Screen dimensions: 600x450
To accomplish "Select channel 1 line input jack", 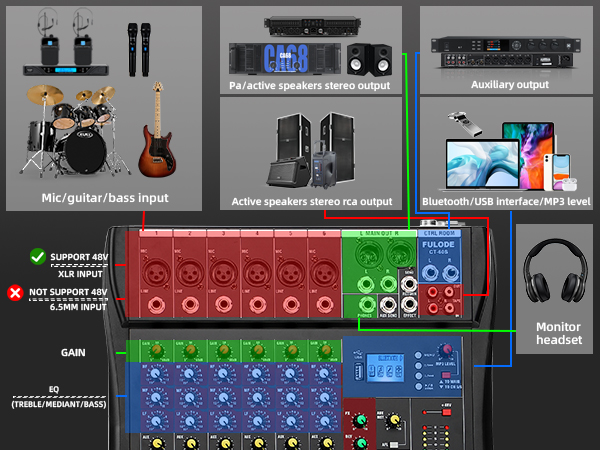I will pyautogui.click(x=156, y=305).
